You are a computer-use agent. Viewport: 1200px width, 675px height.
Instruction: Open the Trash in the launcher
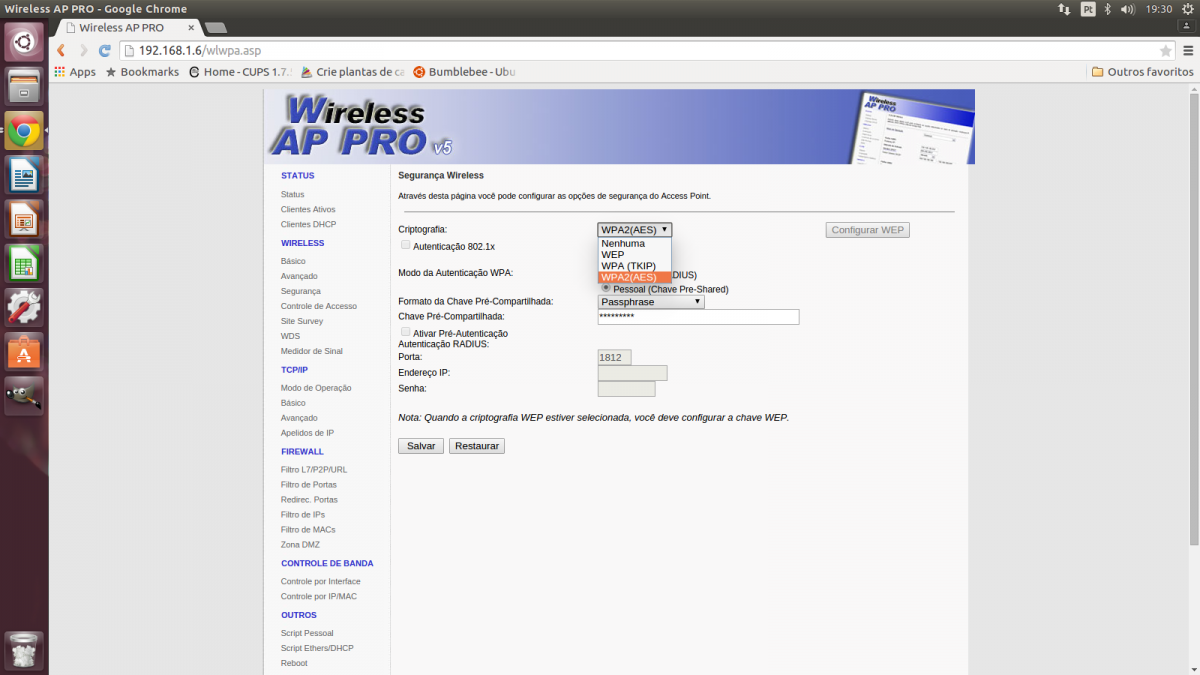(24, 650)
